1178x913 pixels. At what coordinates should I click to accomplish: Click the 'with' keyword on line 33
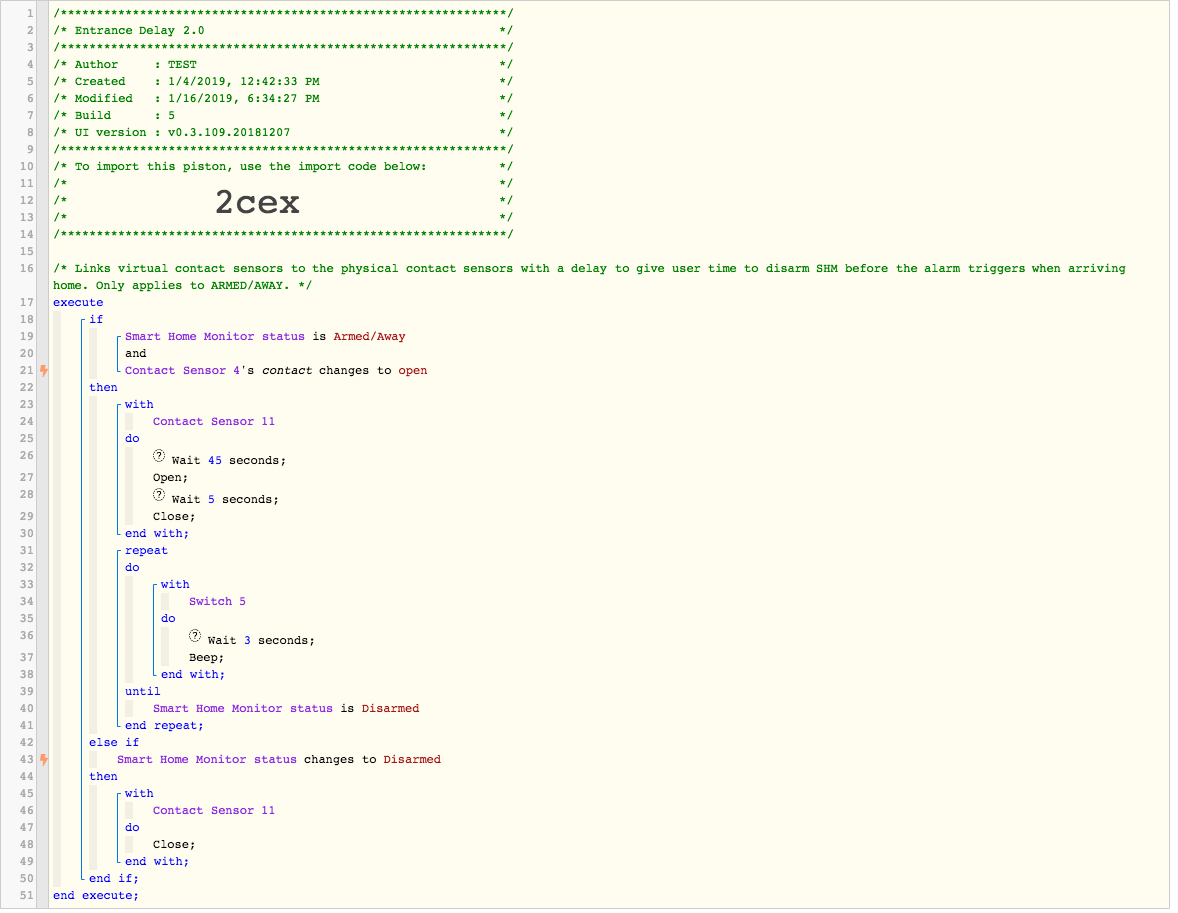(x=175, y=585)
